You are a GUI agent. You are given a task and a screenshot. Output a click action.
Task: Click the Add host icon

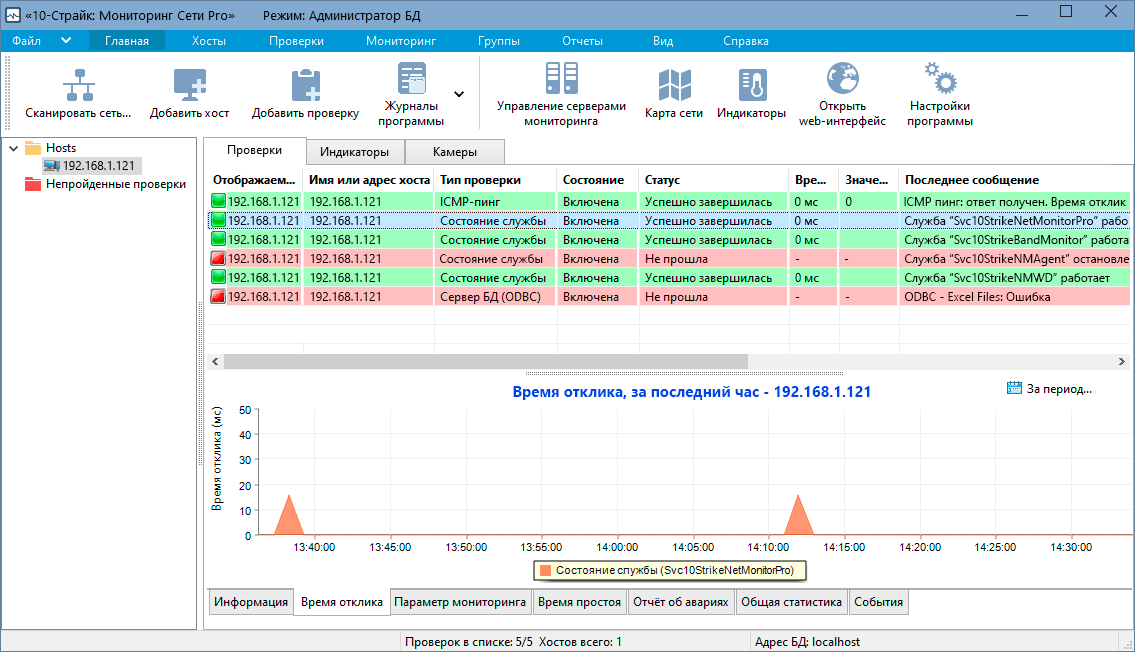[190, 85]
